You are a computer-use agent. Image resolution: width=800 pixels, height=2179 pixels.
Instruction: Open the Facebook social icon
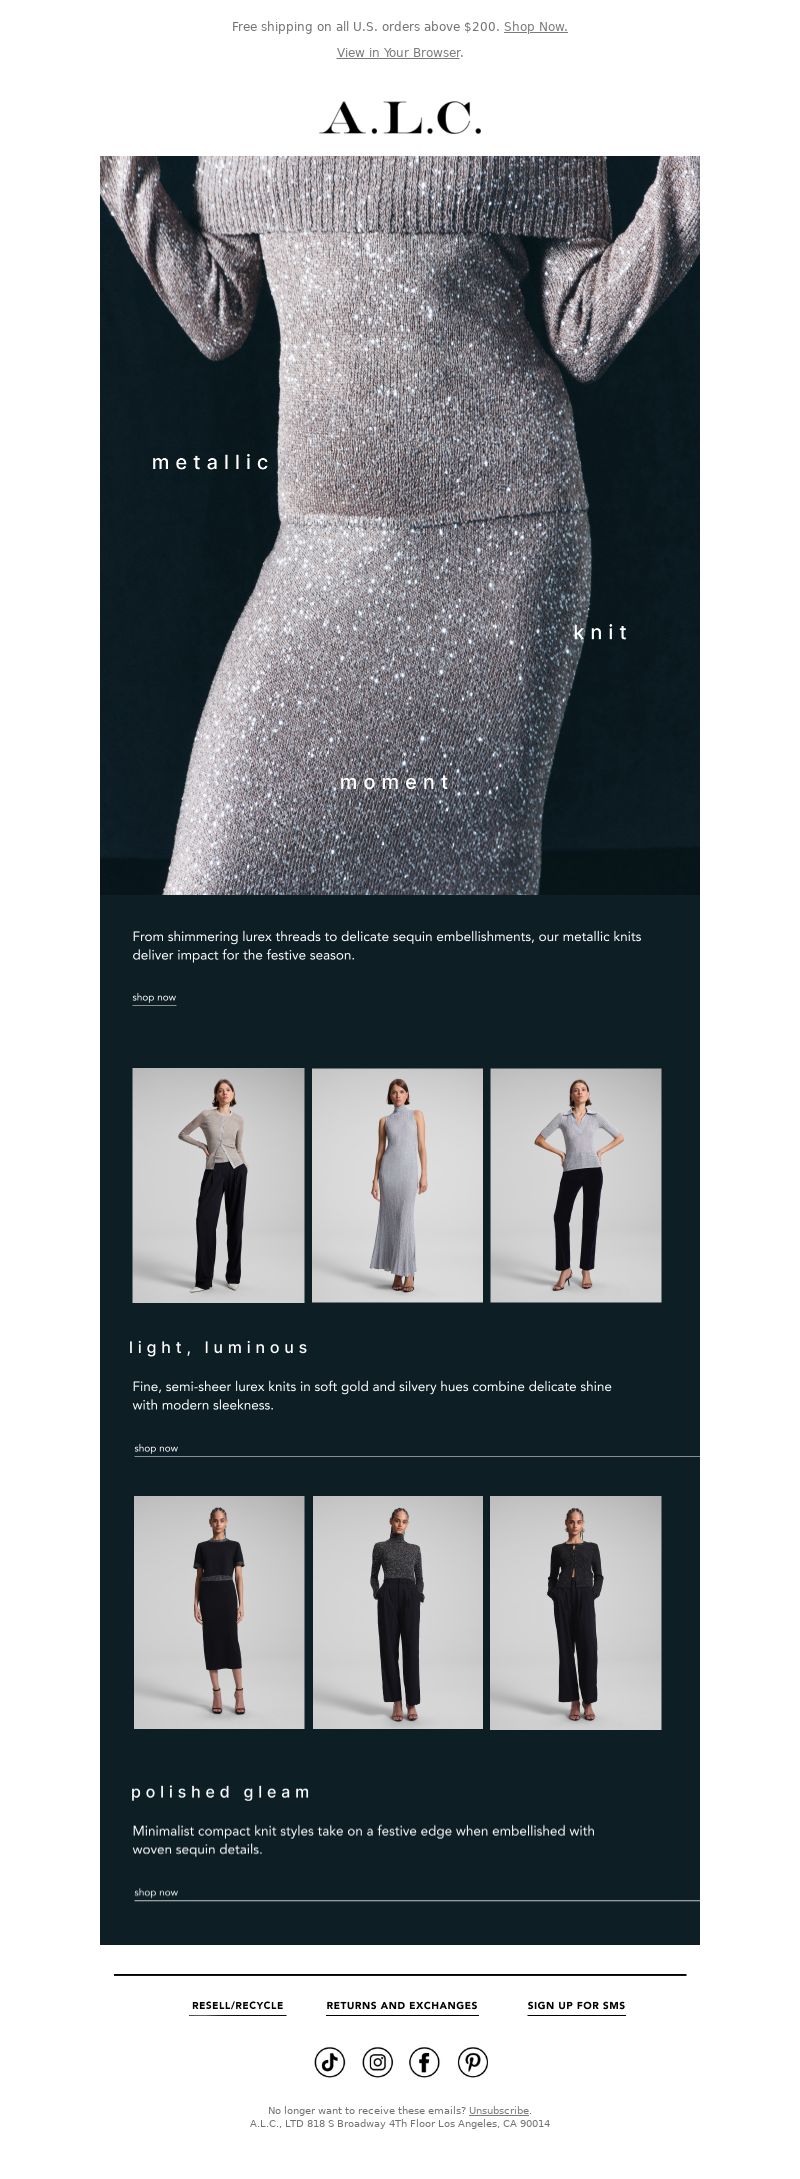point(425,2061)
